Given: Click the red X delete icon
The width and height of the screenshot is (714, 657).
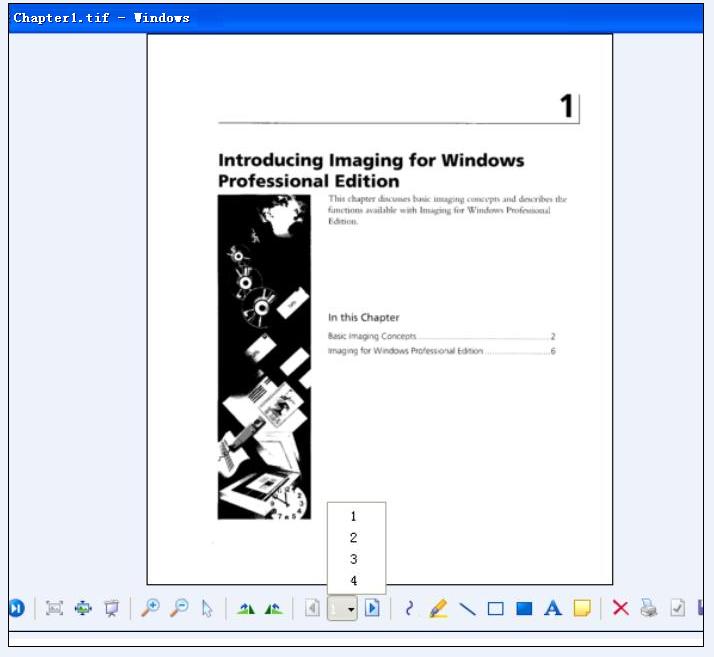Looking at the screenshot, I should pyautogui.click(x=621, y=608).
